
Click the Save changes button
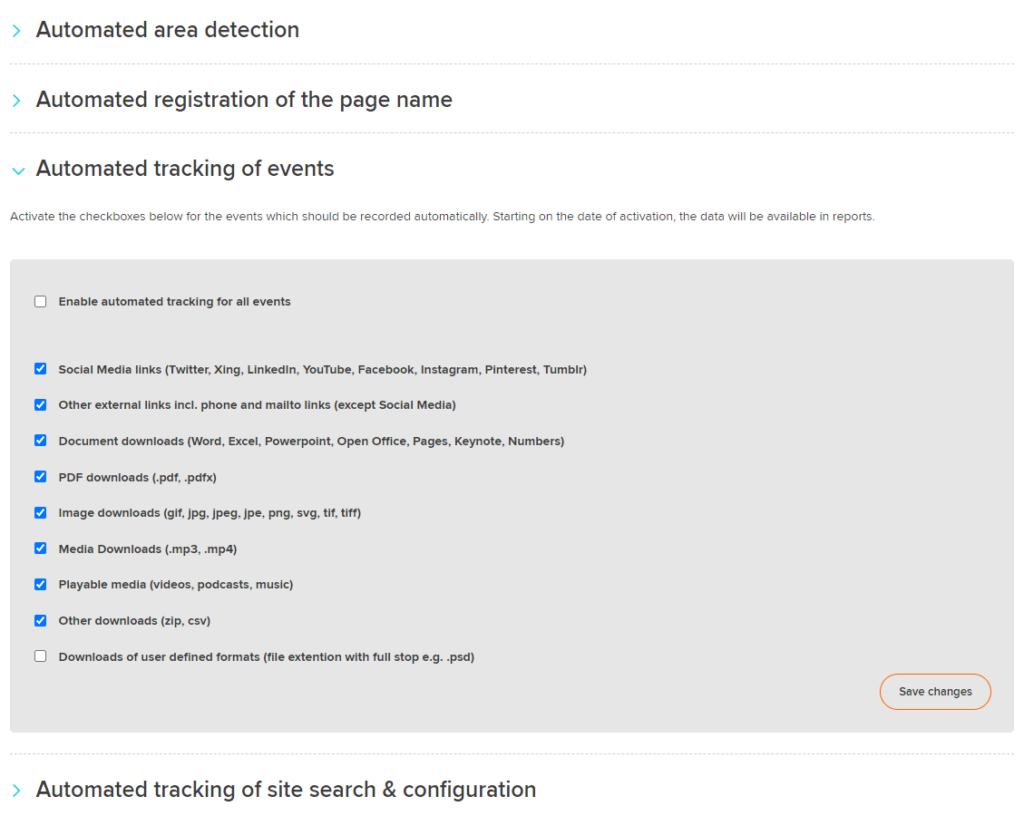tap(935, 692)
